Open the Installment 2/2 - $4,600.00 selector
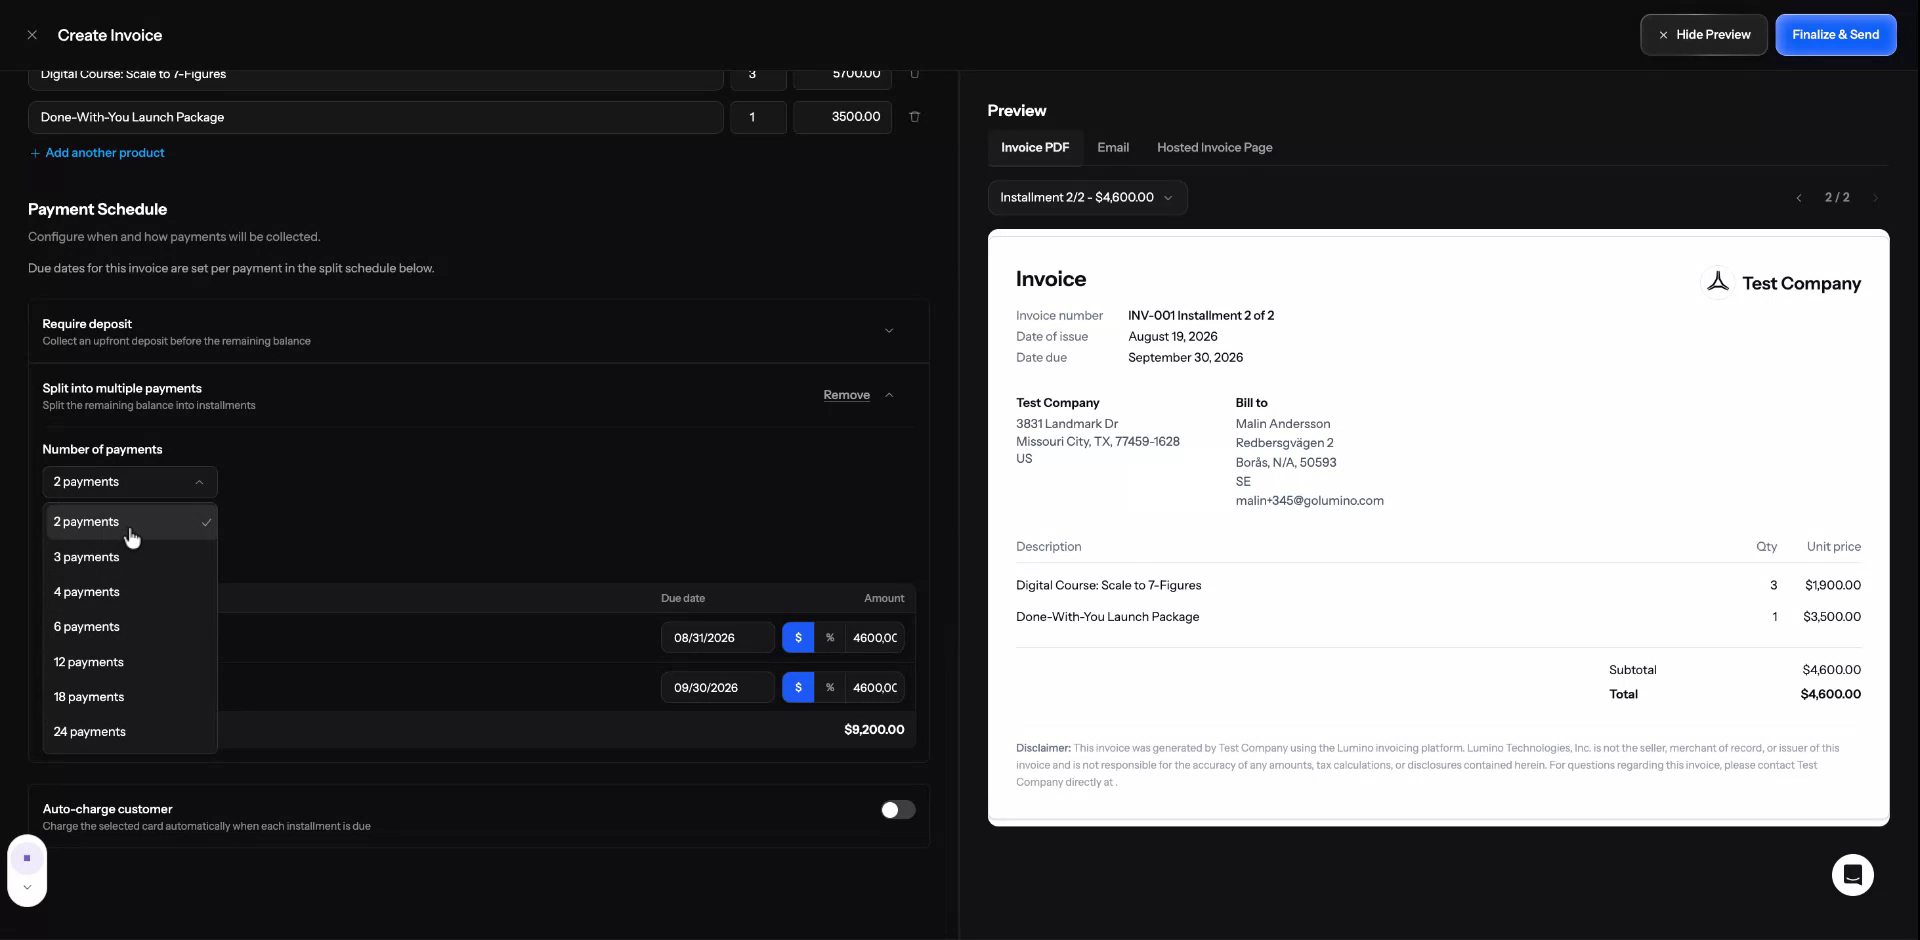 [1087, 198]
